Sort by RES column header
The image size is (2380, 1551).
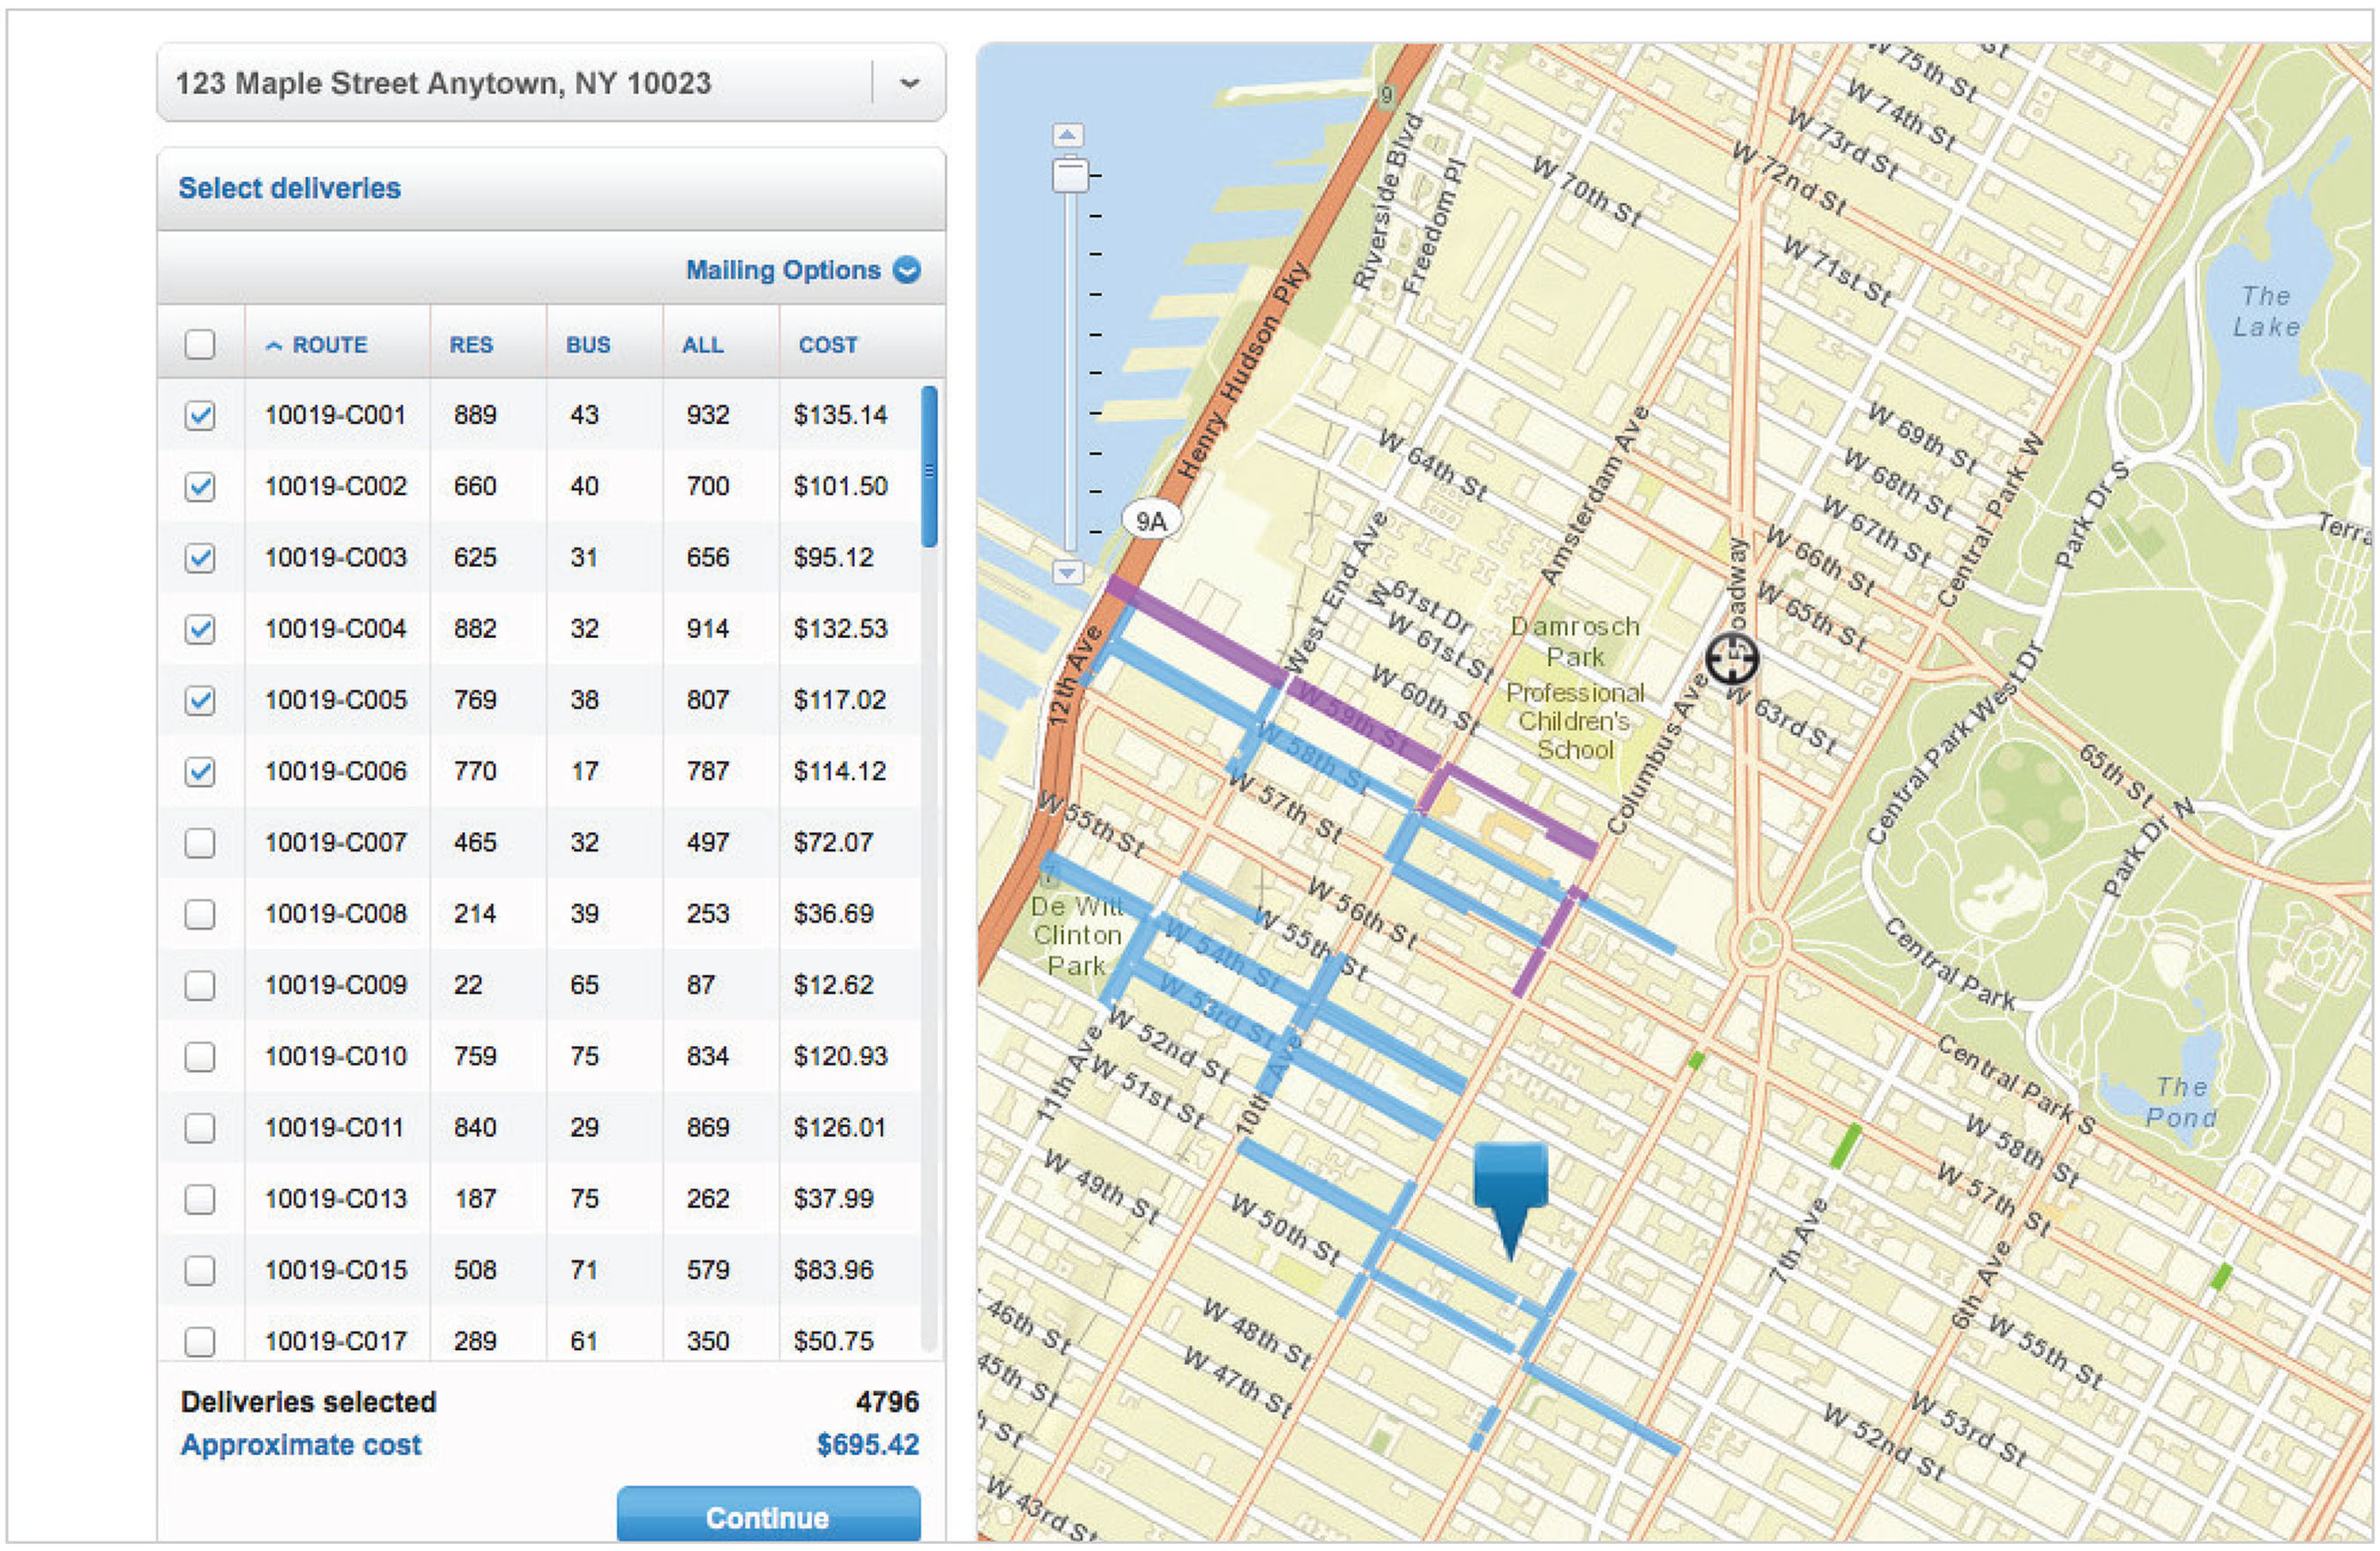click(471, 345)
